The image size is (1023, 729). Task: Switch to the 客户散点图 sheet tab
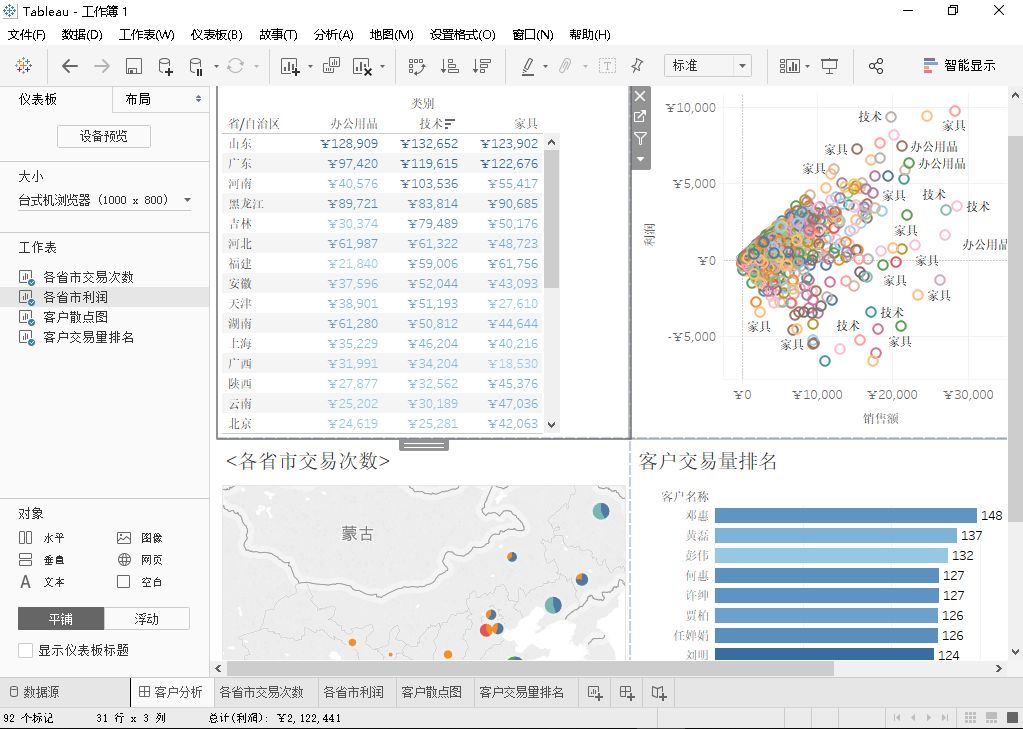click(x=431, y=692)
